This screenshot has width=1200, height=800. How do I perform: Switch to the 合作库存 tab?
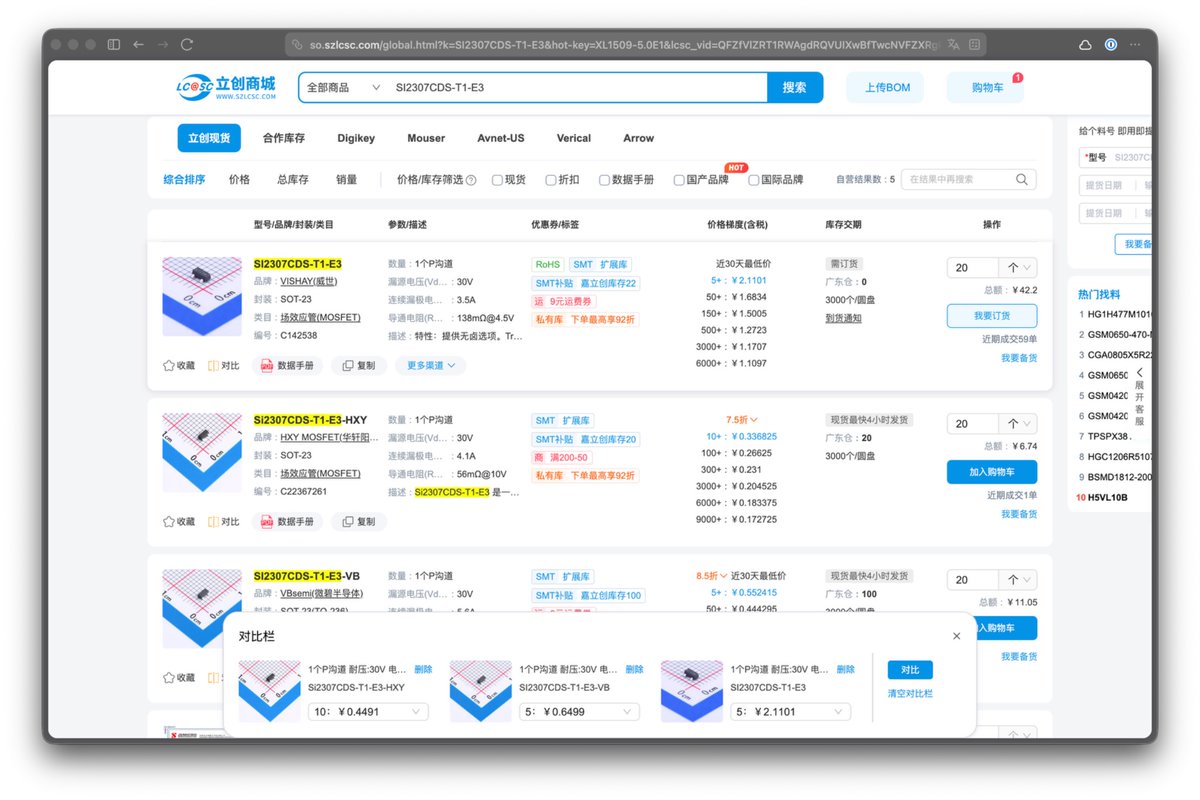pyautogui.click(x=284, y=138)
